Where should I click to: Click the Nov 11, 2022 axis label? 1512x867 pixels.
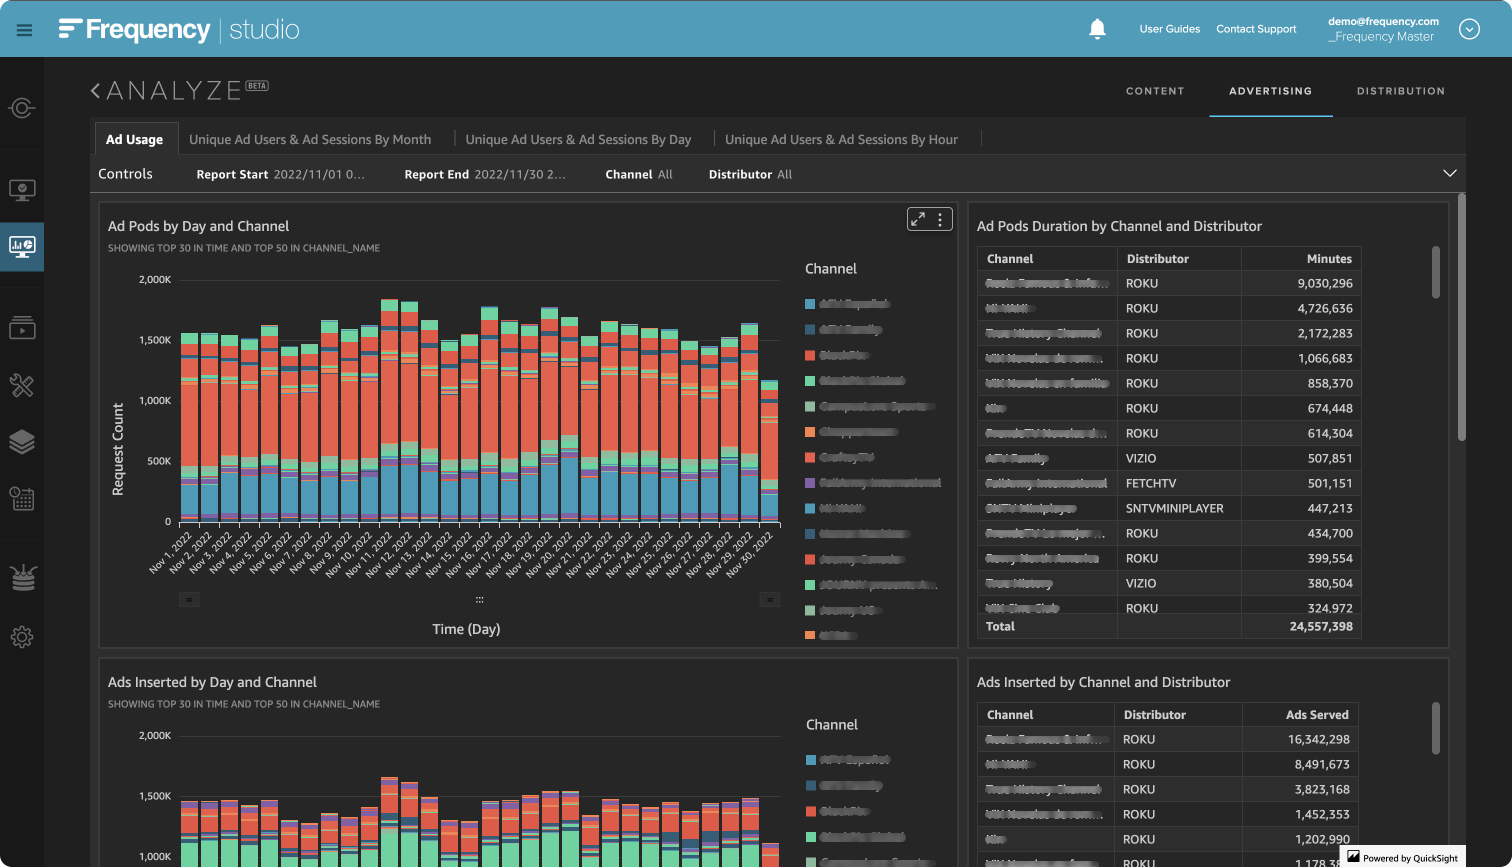point(371,555)
